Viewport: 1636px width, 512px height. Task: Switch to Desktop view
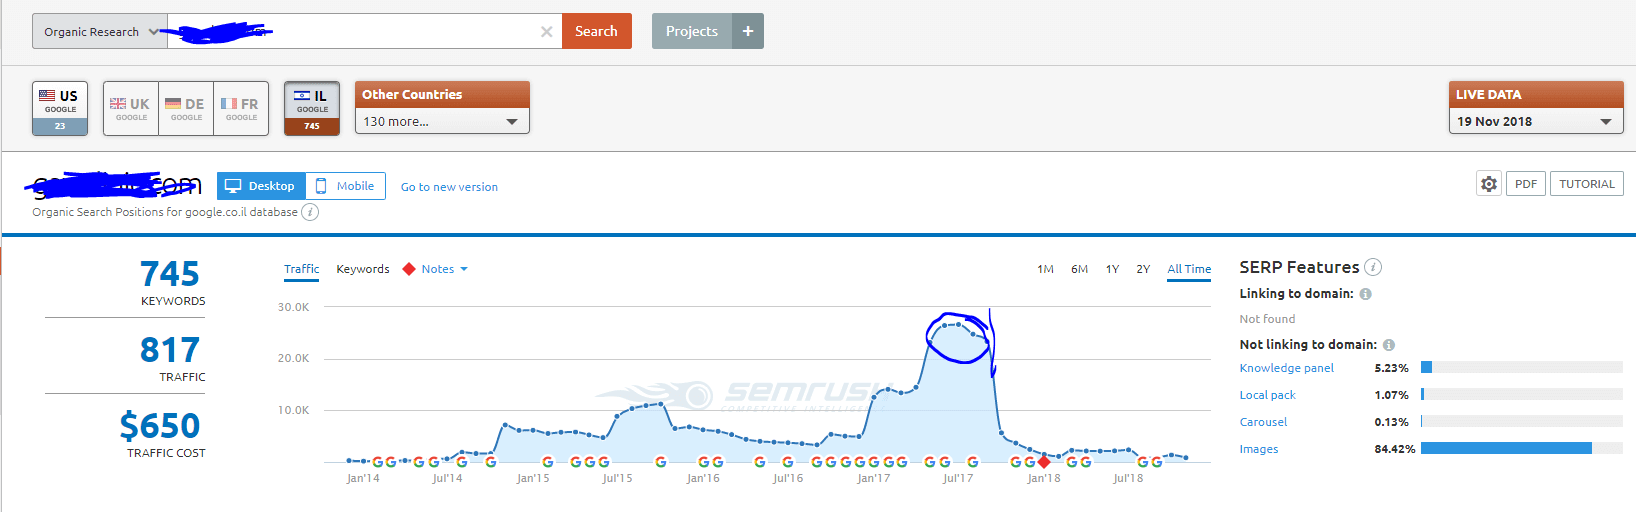coord(261,186)
